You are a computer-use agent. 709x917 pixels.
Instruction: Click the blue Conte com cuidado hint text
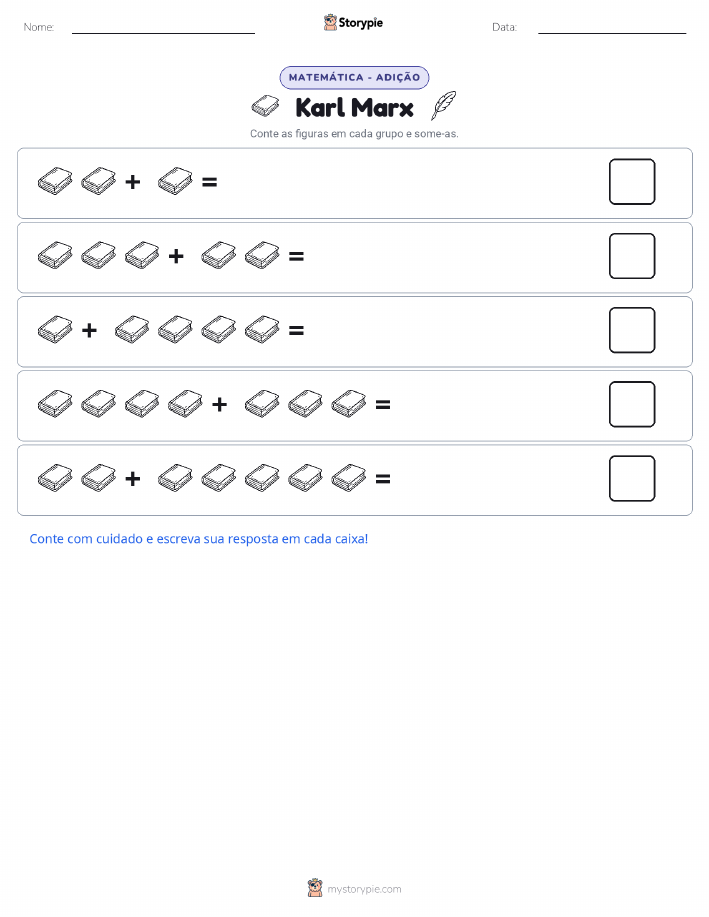[199, 539]
